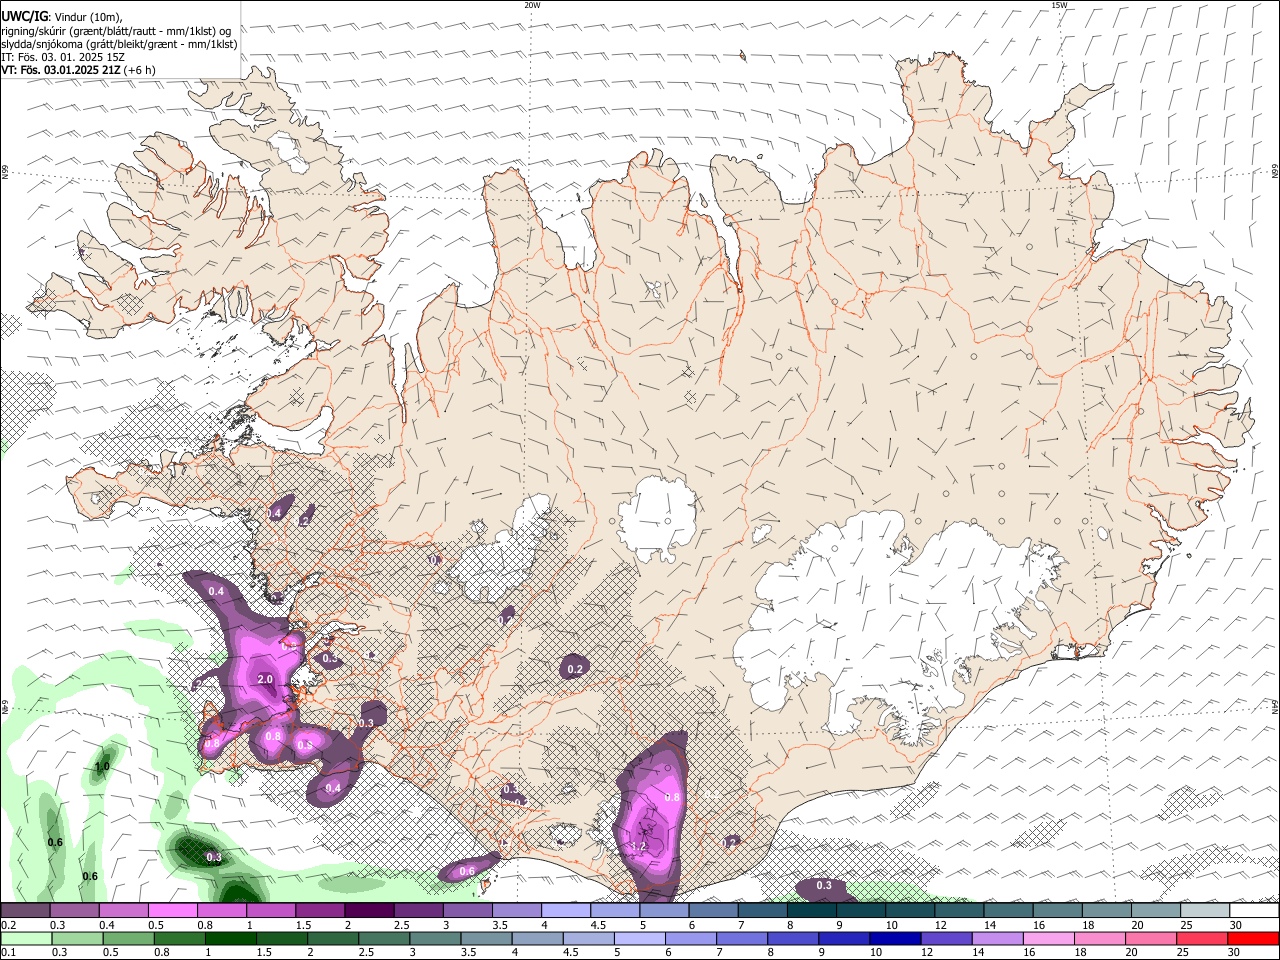Click the 2.0 snowfall contour label
The width and height of the screenshot is (1280, 960).
click(x=265, y=679)
